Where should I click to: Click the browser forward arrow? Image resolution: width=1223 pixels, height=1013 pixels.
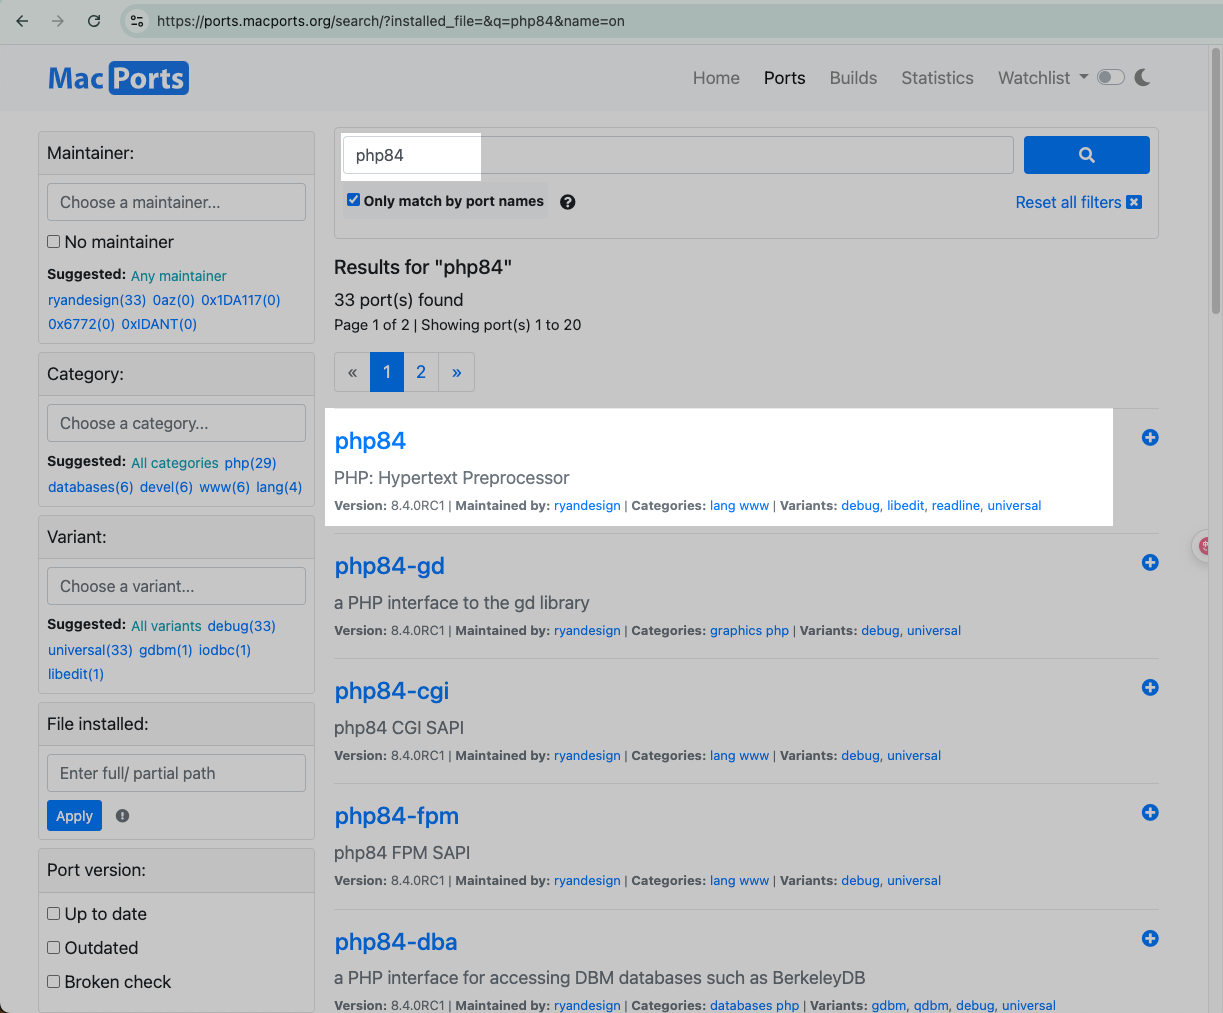[x=58, y=21]
